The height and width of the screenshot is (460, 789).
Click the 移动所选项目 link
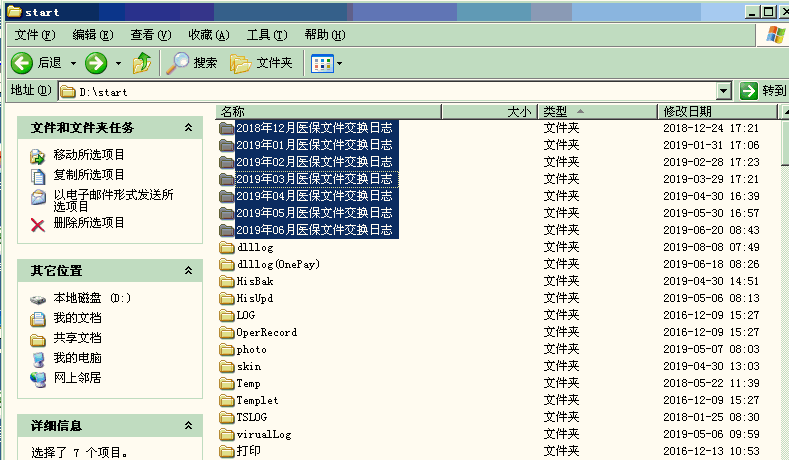[89, 155]
